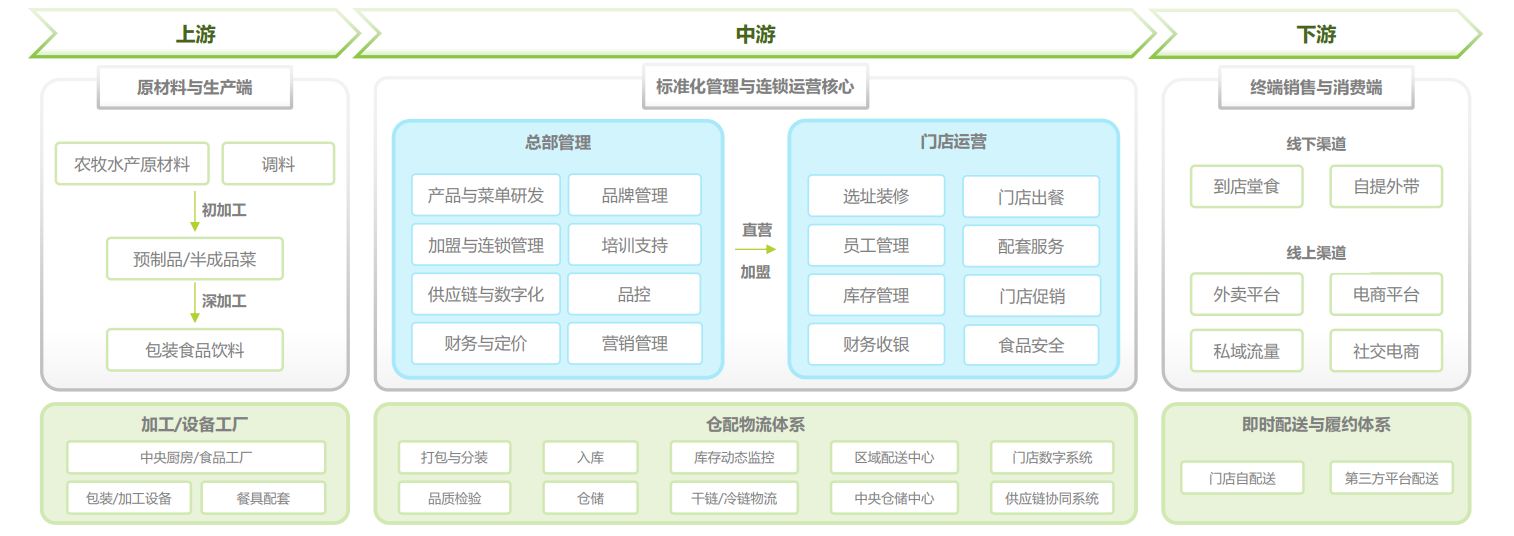Select the 第三方平台配送 box
The width and height of the screenshot is (1514, 536).
(x=1391, y=478)
